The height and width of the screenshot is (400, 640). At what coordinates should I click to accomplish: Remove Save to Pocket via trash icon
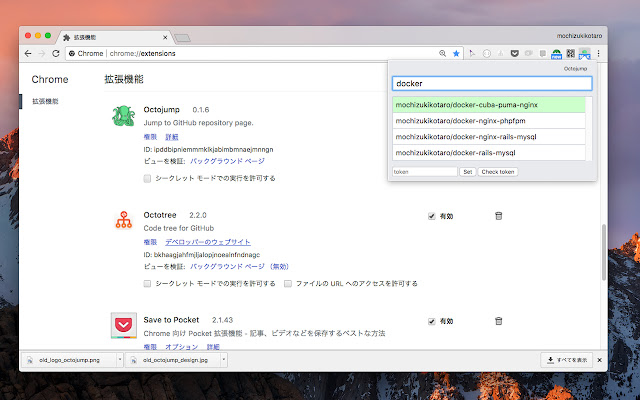pyautogui.click(x=498, y=321)
